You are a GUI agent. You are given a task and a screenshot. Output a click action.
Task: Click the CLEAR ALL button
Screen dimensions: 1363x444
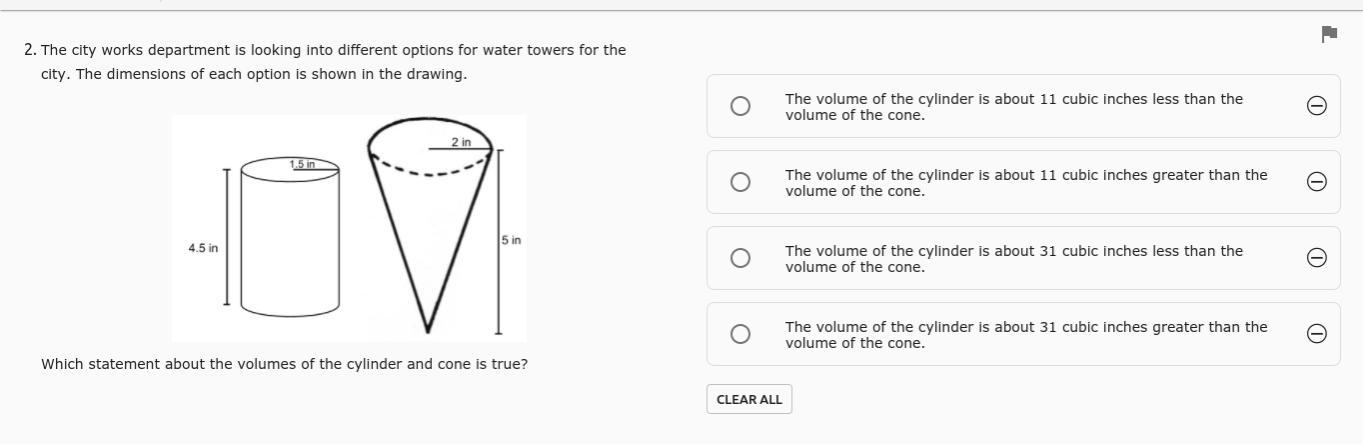pyautogui.click(x=749, y=399)
